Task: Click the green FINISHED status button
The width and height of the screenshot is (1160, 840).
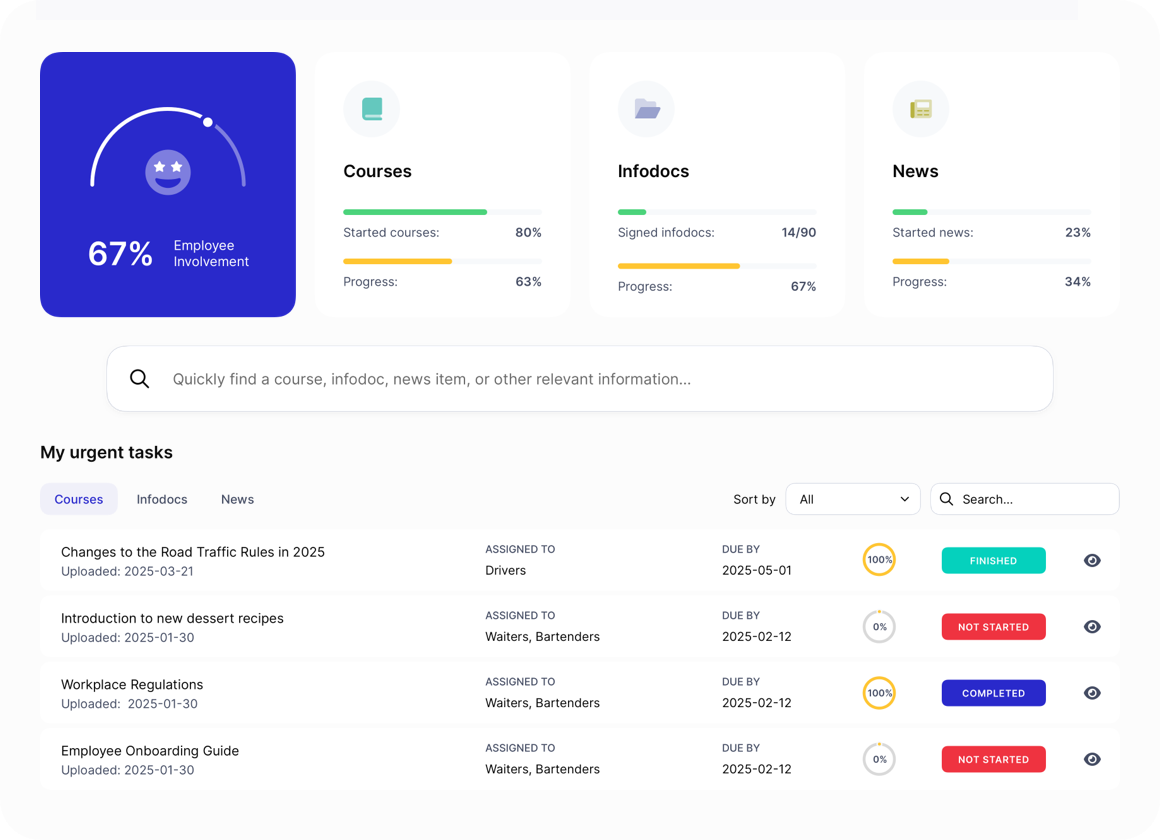Action: pos(993,561)
